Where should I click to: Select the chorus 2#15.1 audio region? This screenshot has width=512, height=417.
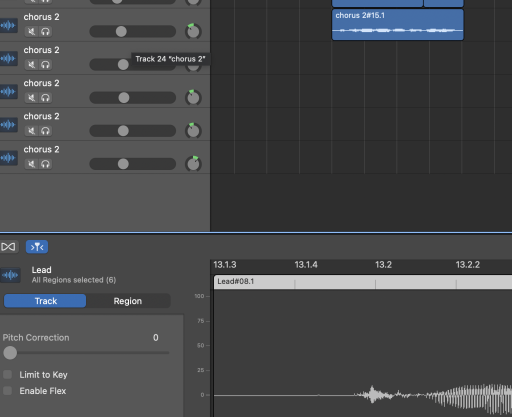click(398, 25)
